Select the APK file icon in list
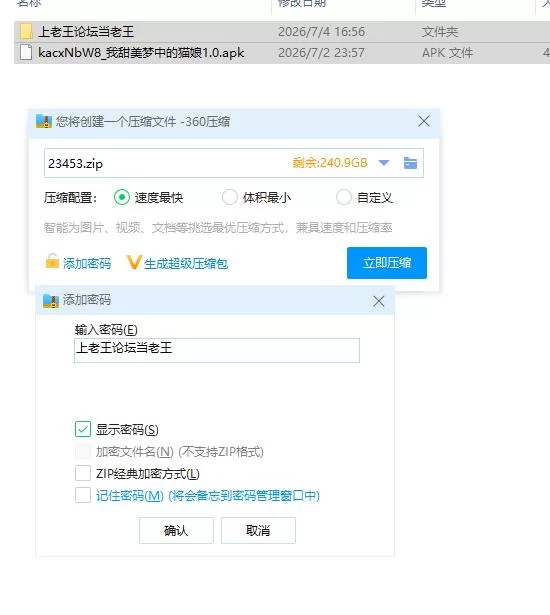The image size is (550, 615). tap(26, 53)
